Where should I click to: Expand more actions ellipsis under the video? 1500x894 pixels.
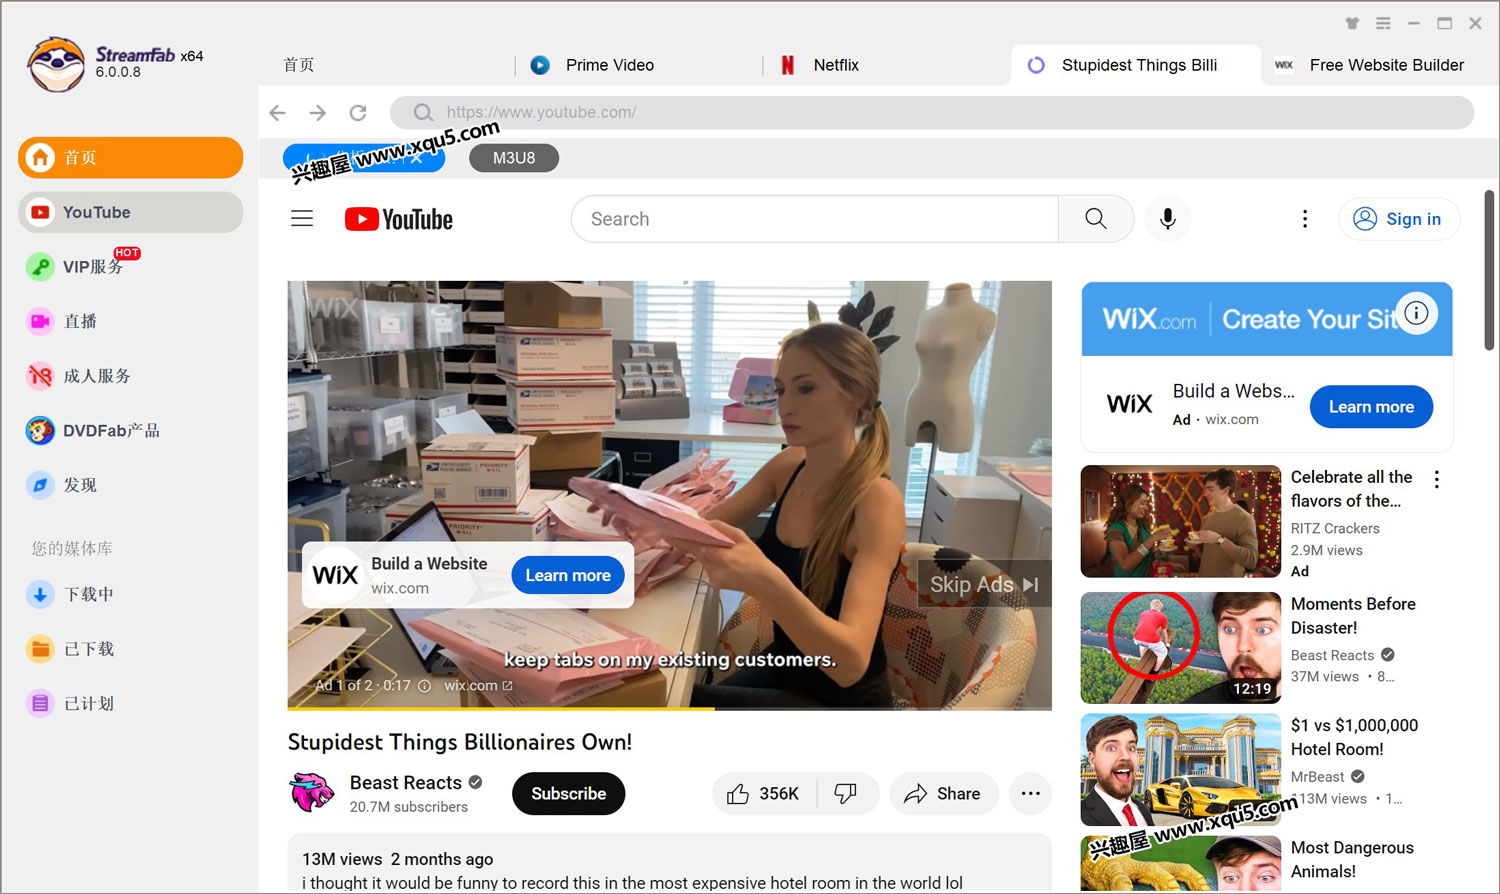(x=1030, y=794)
